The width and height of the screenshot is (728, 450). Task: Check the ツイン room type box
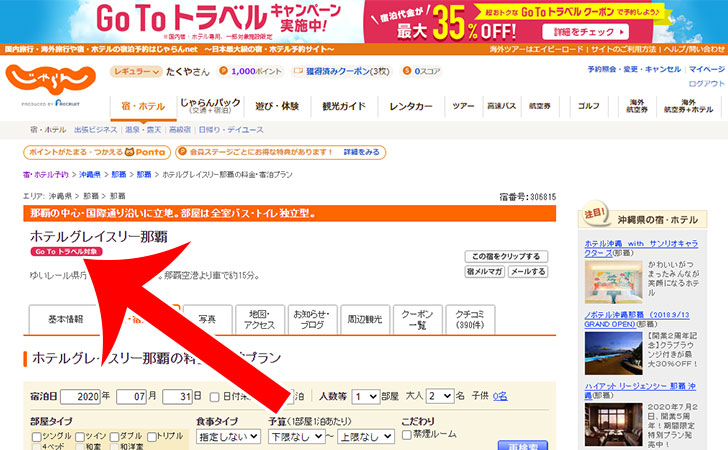point(80,437)
